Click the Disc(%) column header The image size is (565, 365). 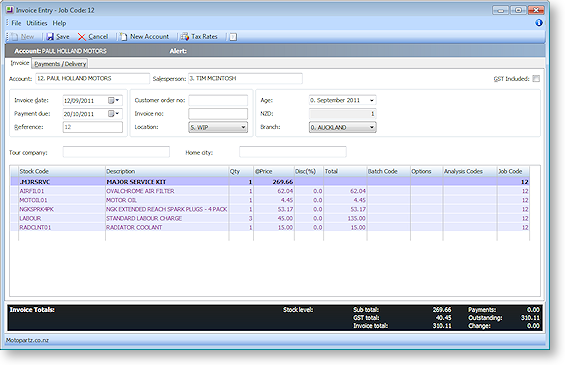309,172
